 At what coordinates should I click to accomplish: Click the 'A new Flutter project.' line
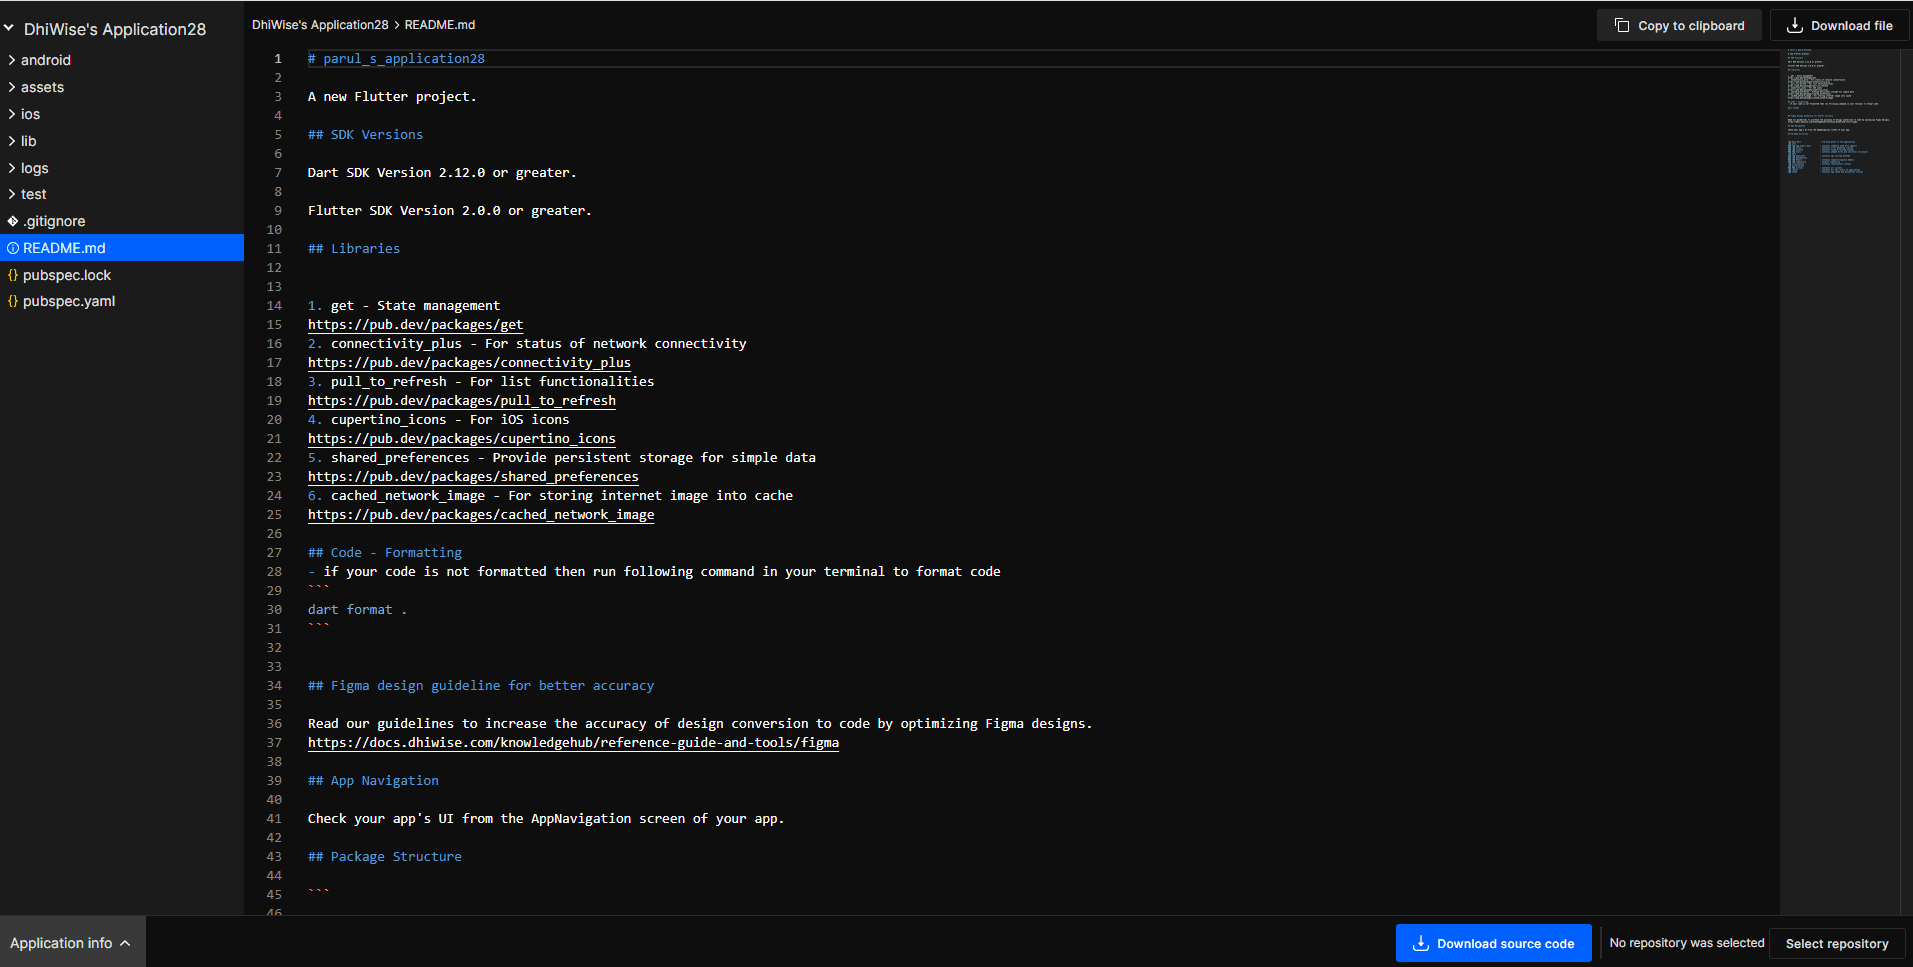tap(392, 97)
